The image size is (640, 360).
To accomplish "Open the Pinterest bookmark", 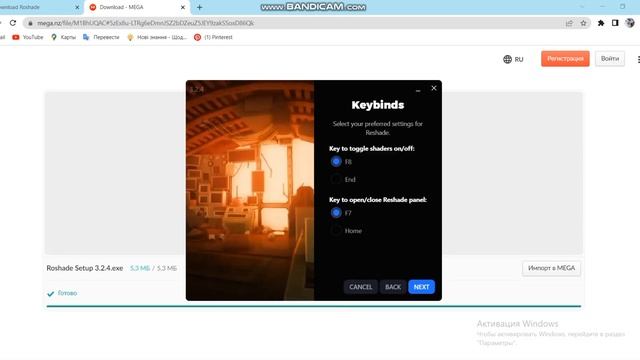I will 213,37.
